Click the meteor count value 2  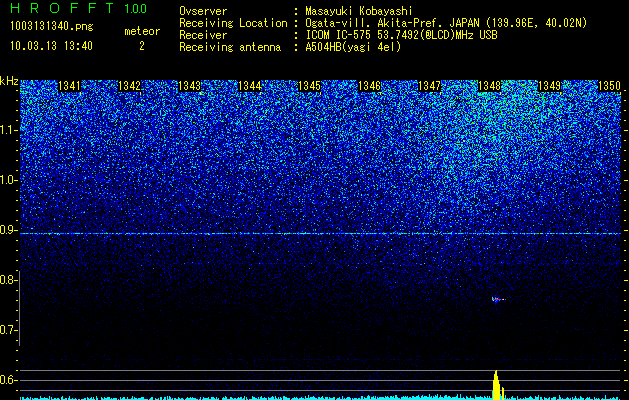point(142,46)
